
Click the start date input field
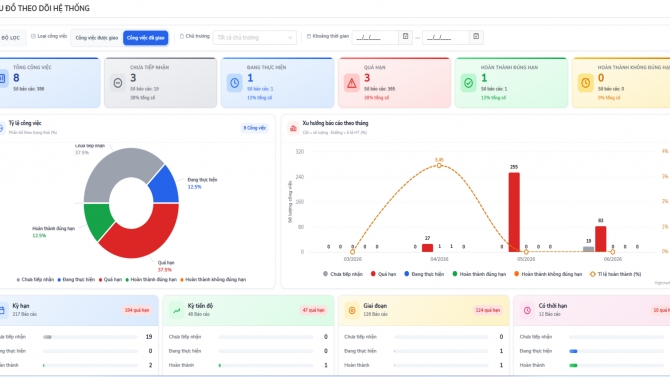[x=375, y=38]
